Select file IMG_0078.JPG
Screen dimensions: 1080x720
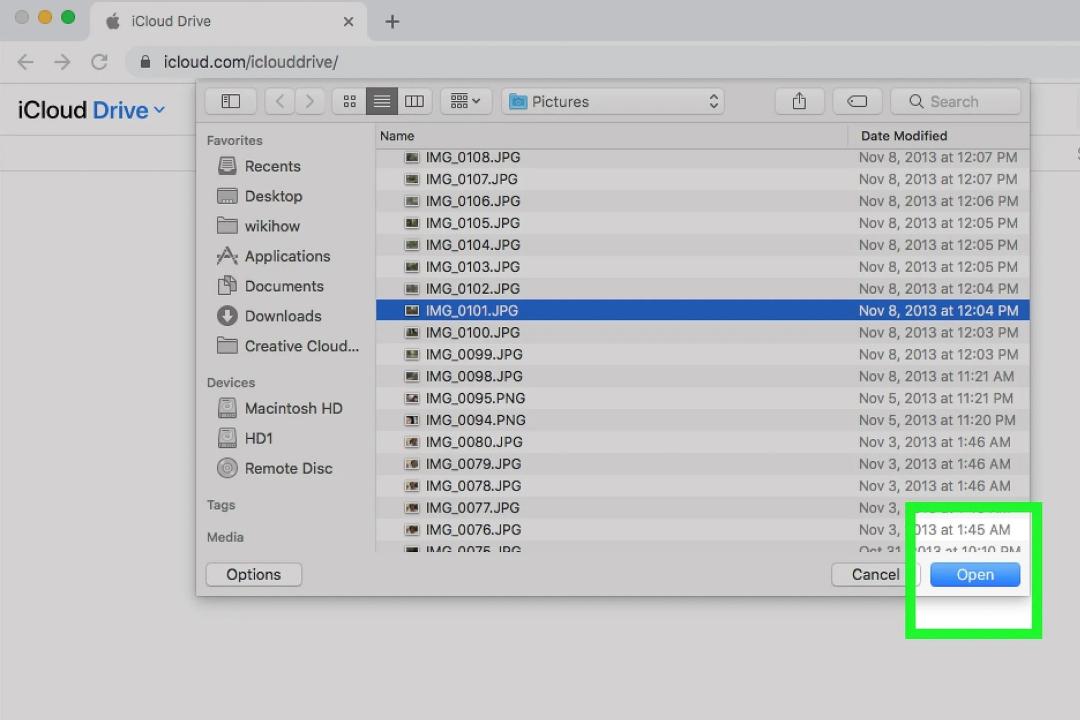coord(703,486)
